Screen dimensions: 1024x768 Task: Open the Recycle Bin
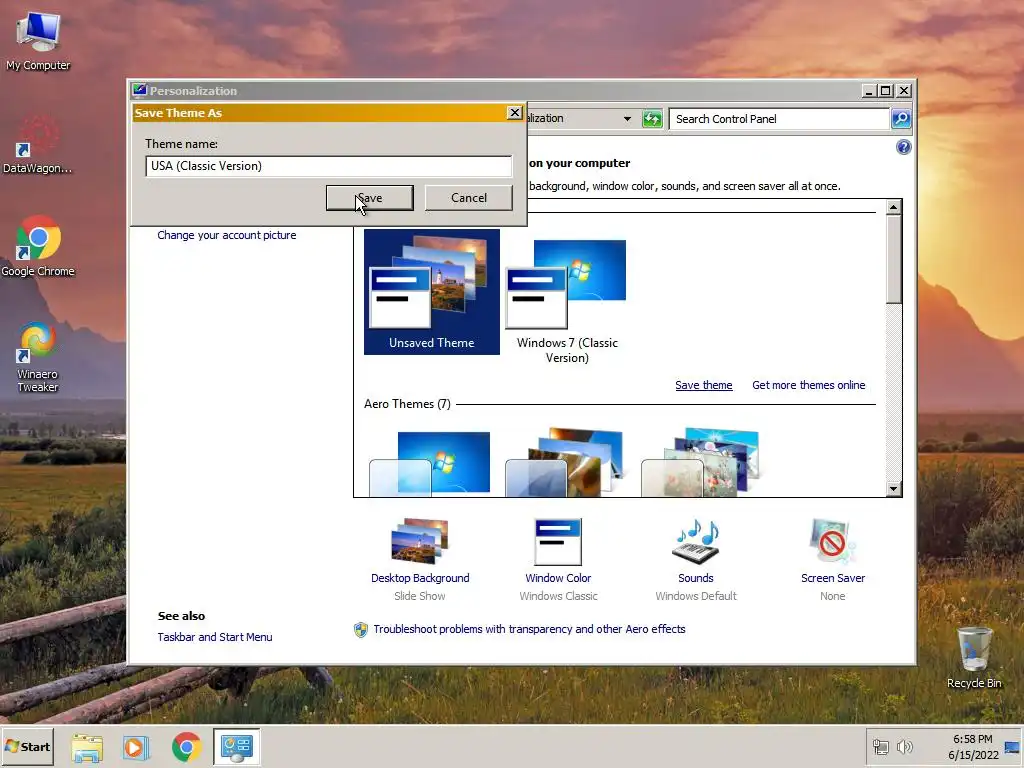pyautogui.click(x=974, y=657)
